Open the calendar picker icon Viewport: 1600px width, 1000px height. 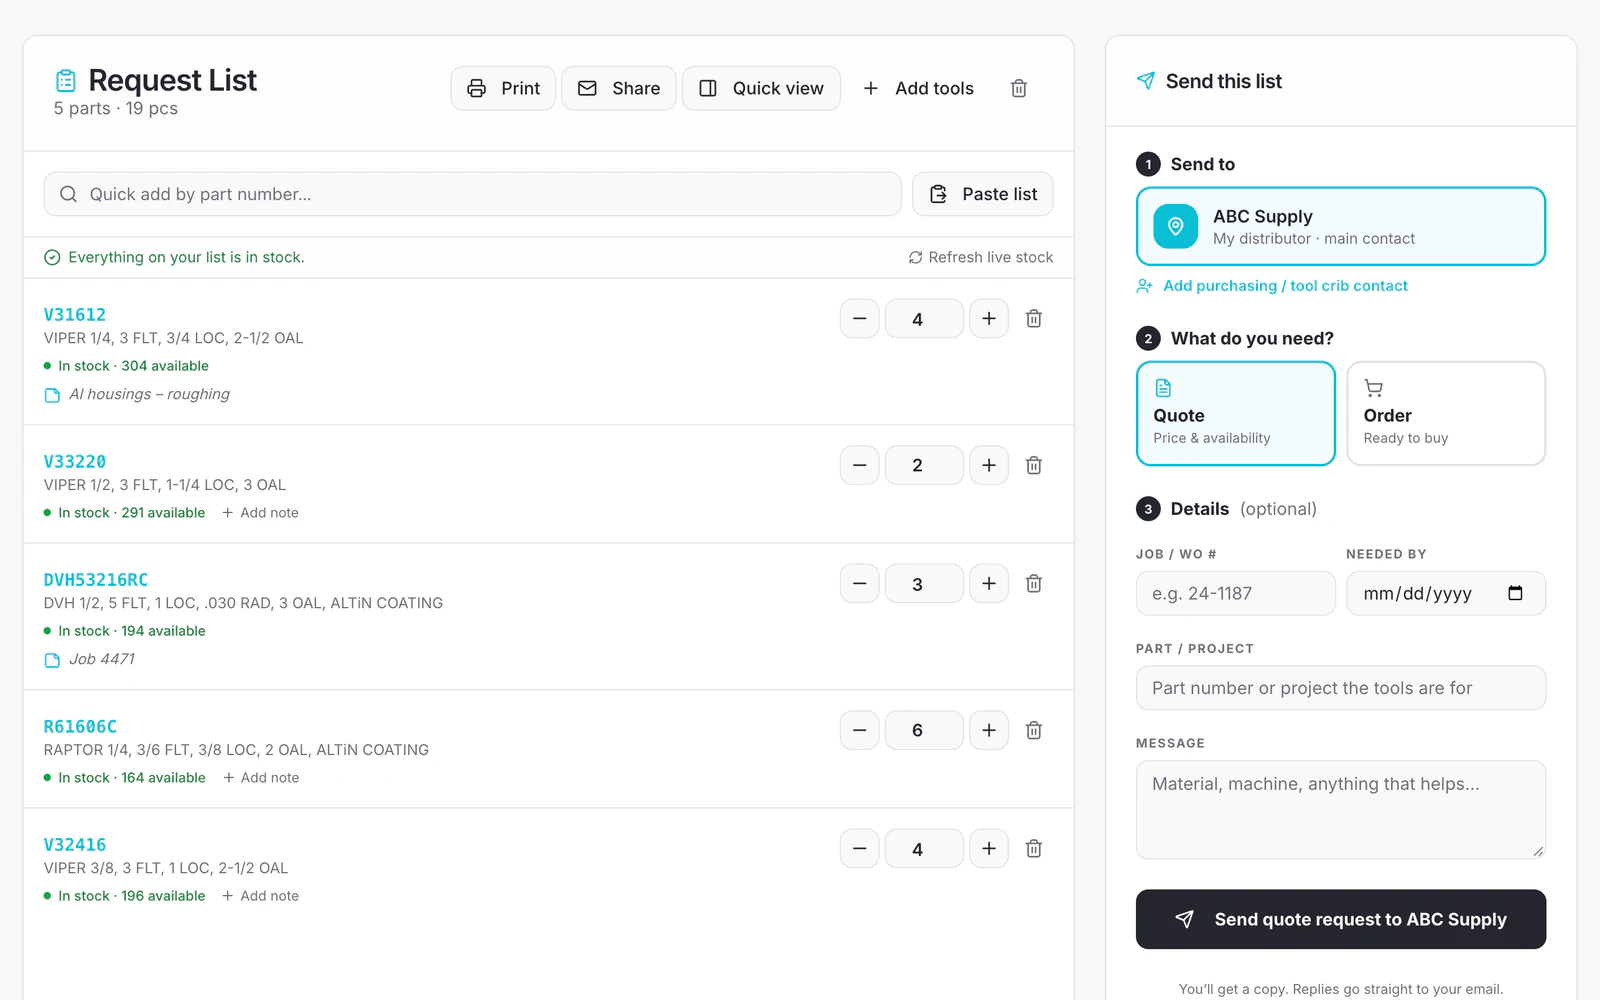[x=1515, y=593]
